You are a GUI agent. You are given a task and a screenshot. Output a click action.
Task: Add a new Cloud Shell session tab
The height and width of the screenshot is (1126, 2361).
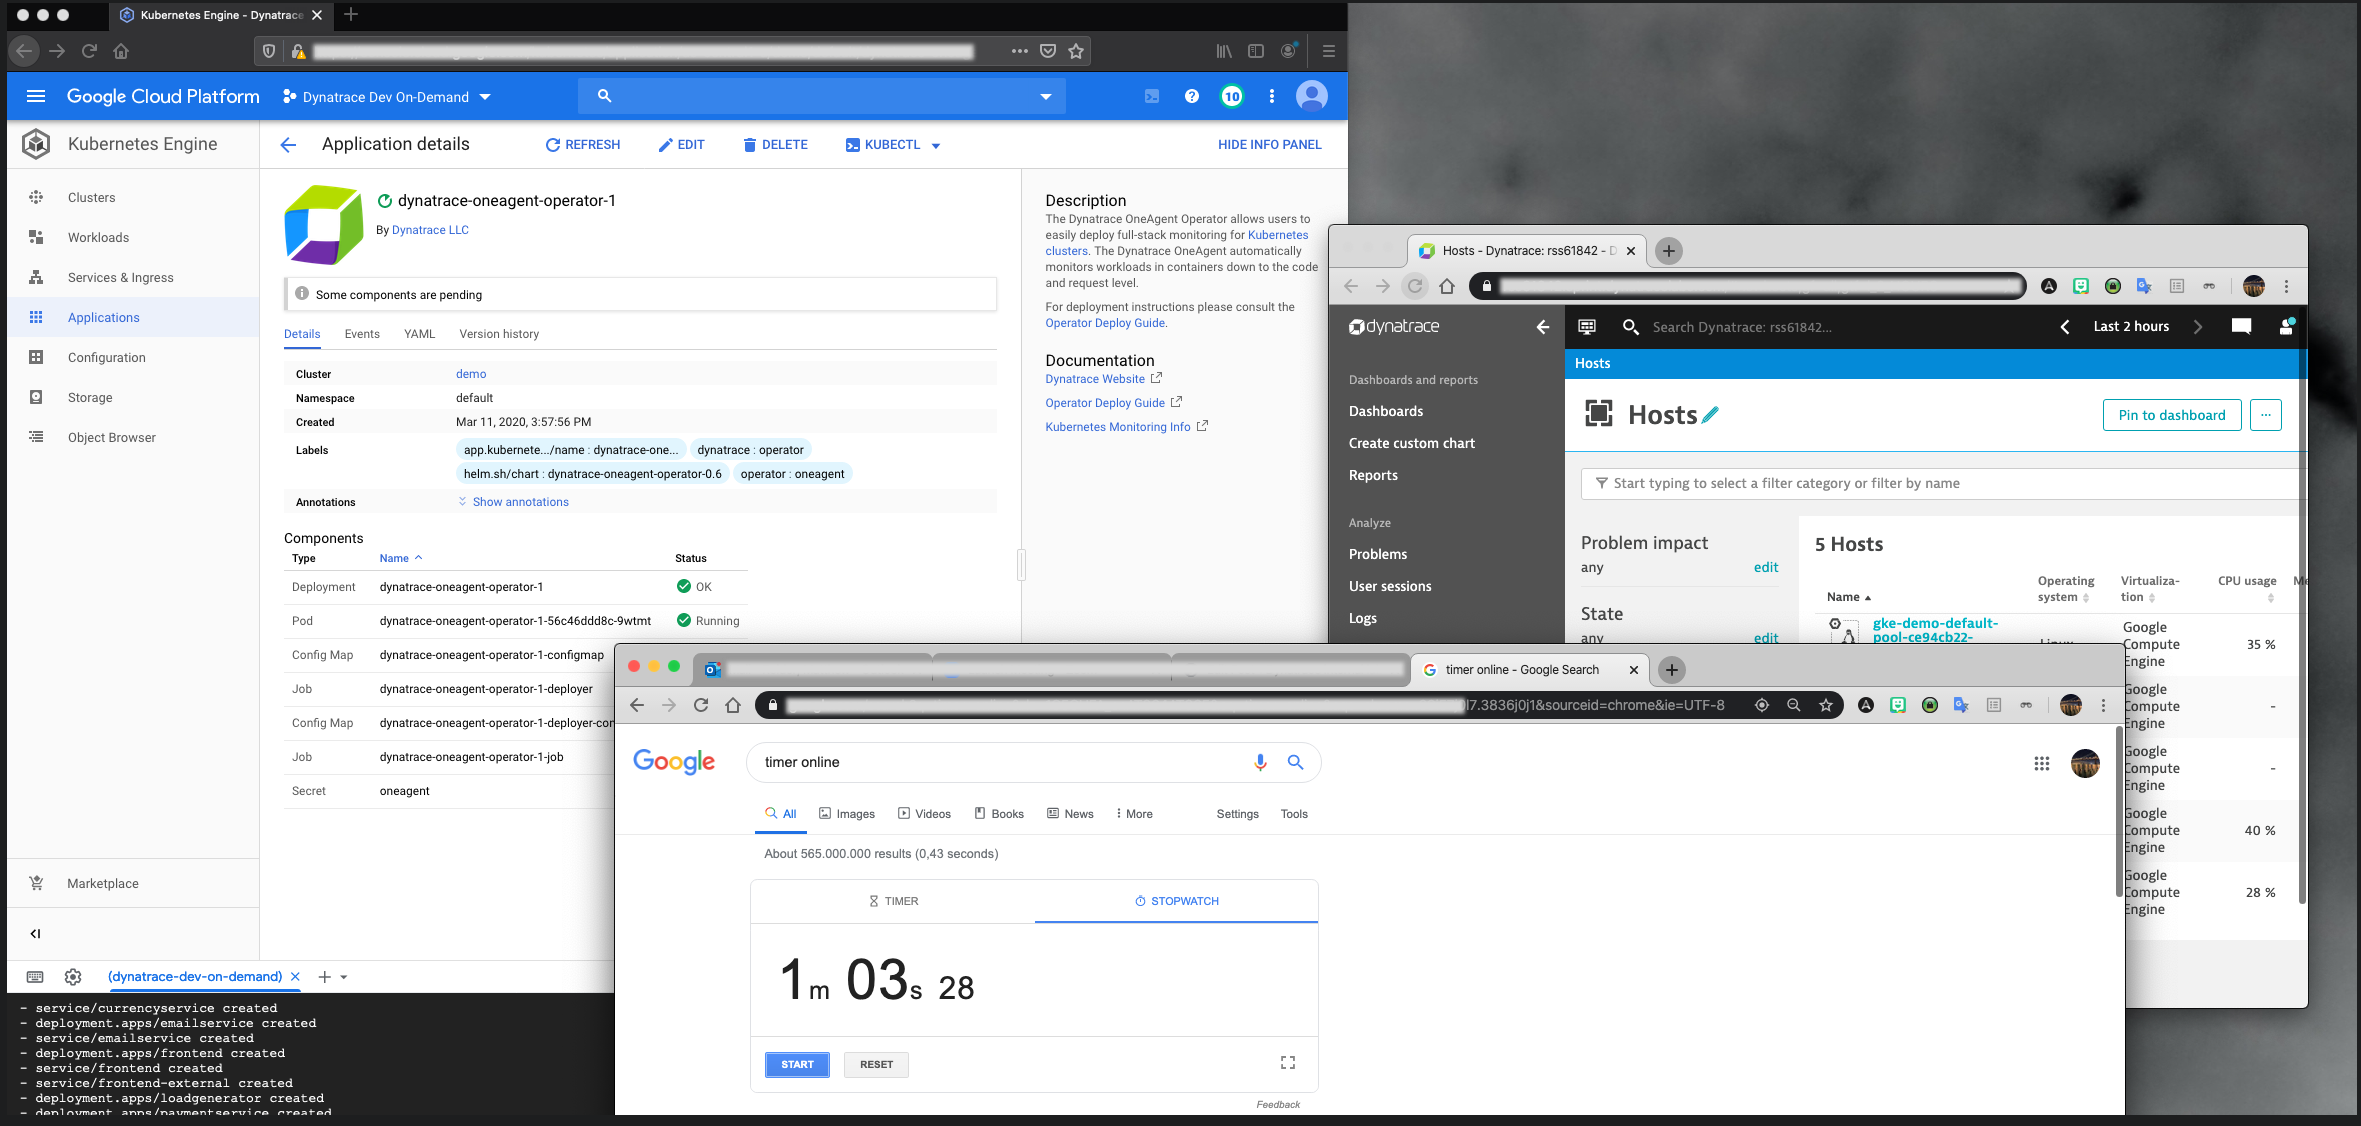[x=324, y=977]
